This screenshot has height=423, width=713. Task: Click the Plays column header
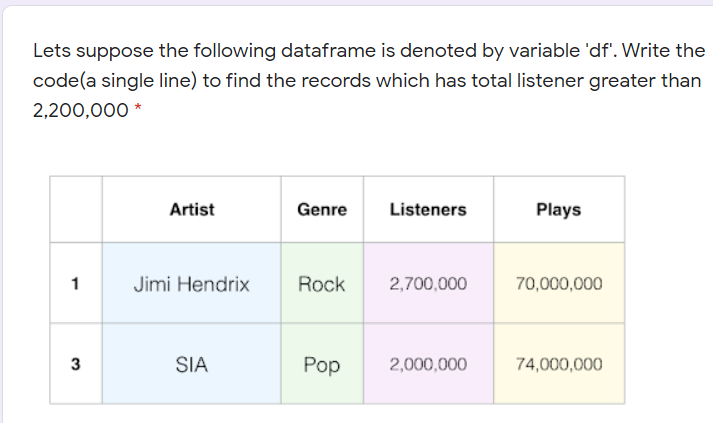[559, 209]
